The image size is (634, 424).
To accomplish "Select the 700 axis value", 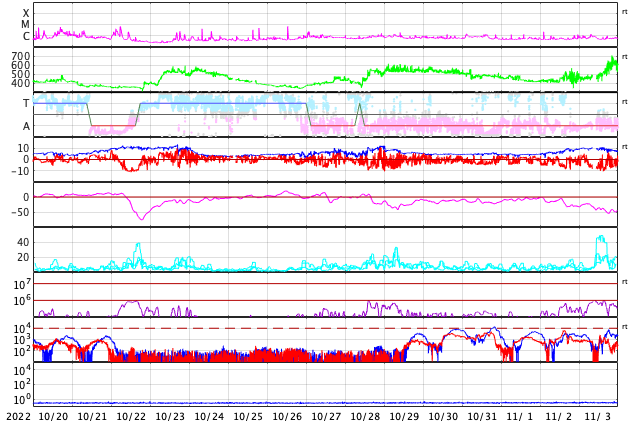I will tap(21, 56).
